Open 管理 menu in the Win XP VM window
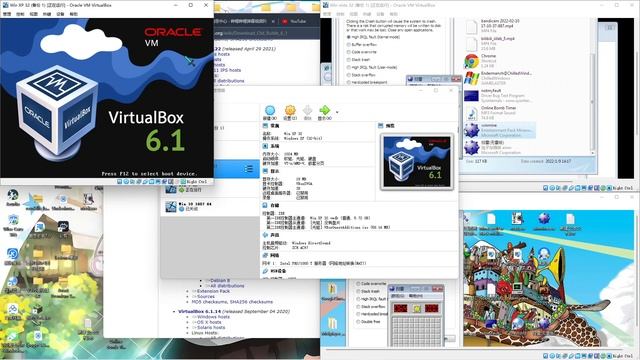The height and width of the screenshot is (360, 640). (7, 14)
